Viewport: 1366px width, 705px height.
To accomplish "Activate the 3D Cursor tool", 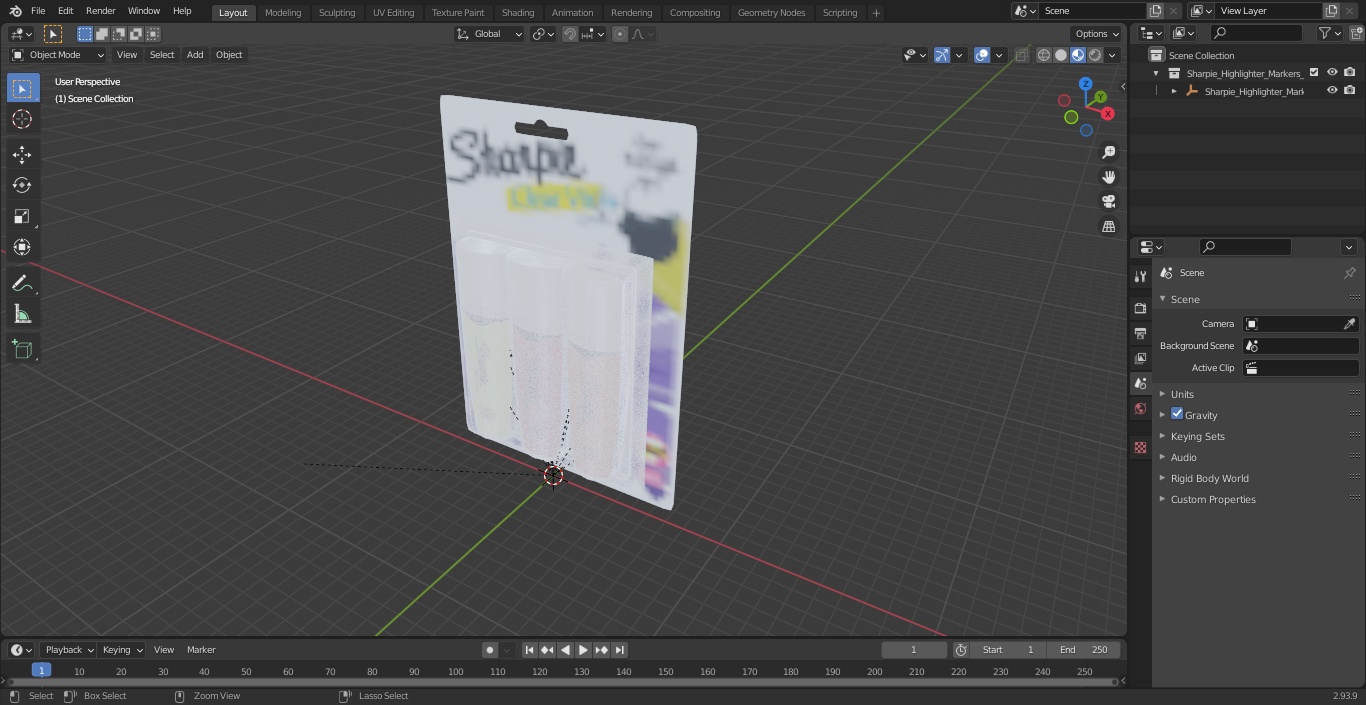I will coord(22,119).
